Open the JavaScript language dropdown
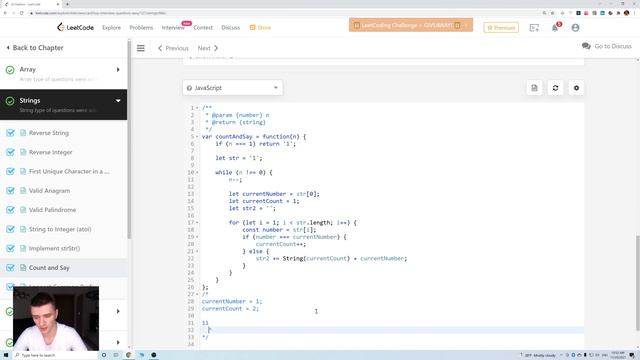This screenshot has width=640, height=360. tap(232, 88)
